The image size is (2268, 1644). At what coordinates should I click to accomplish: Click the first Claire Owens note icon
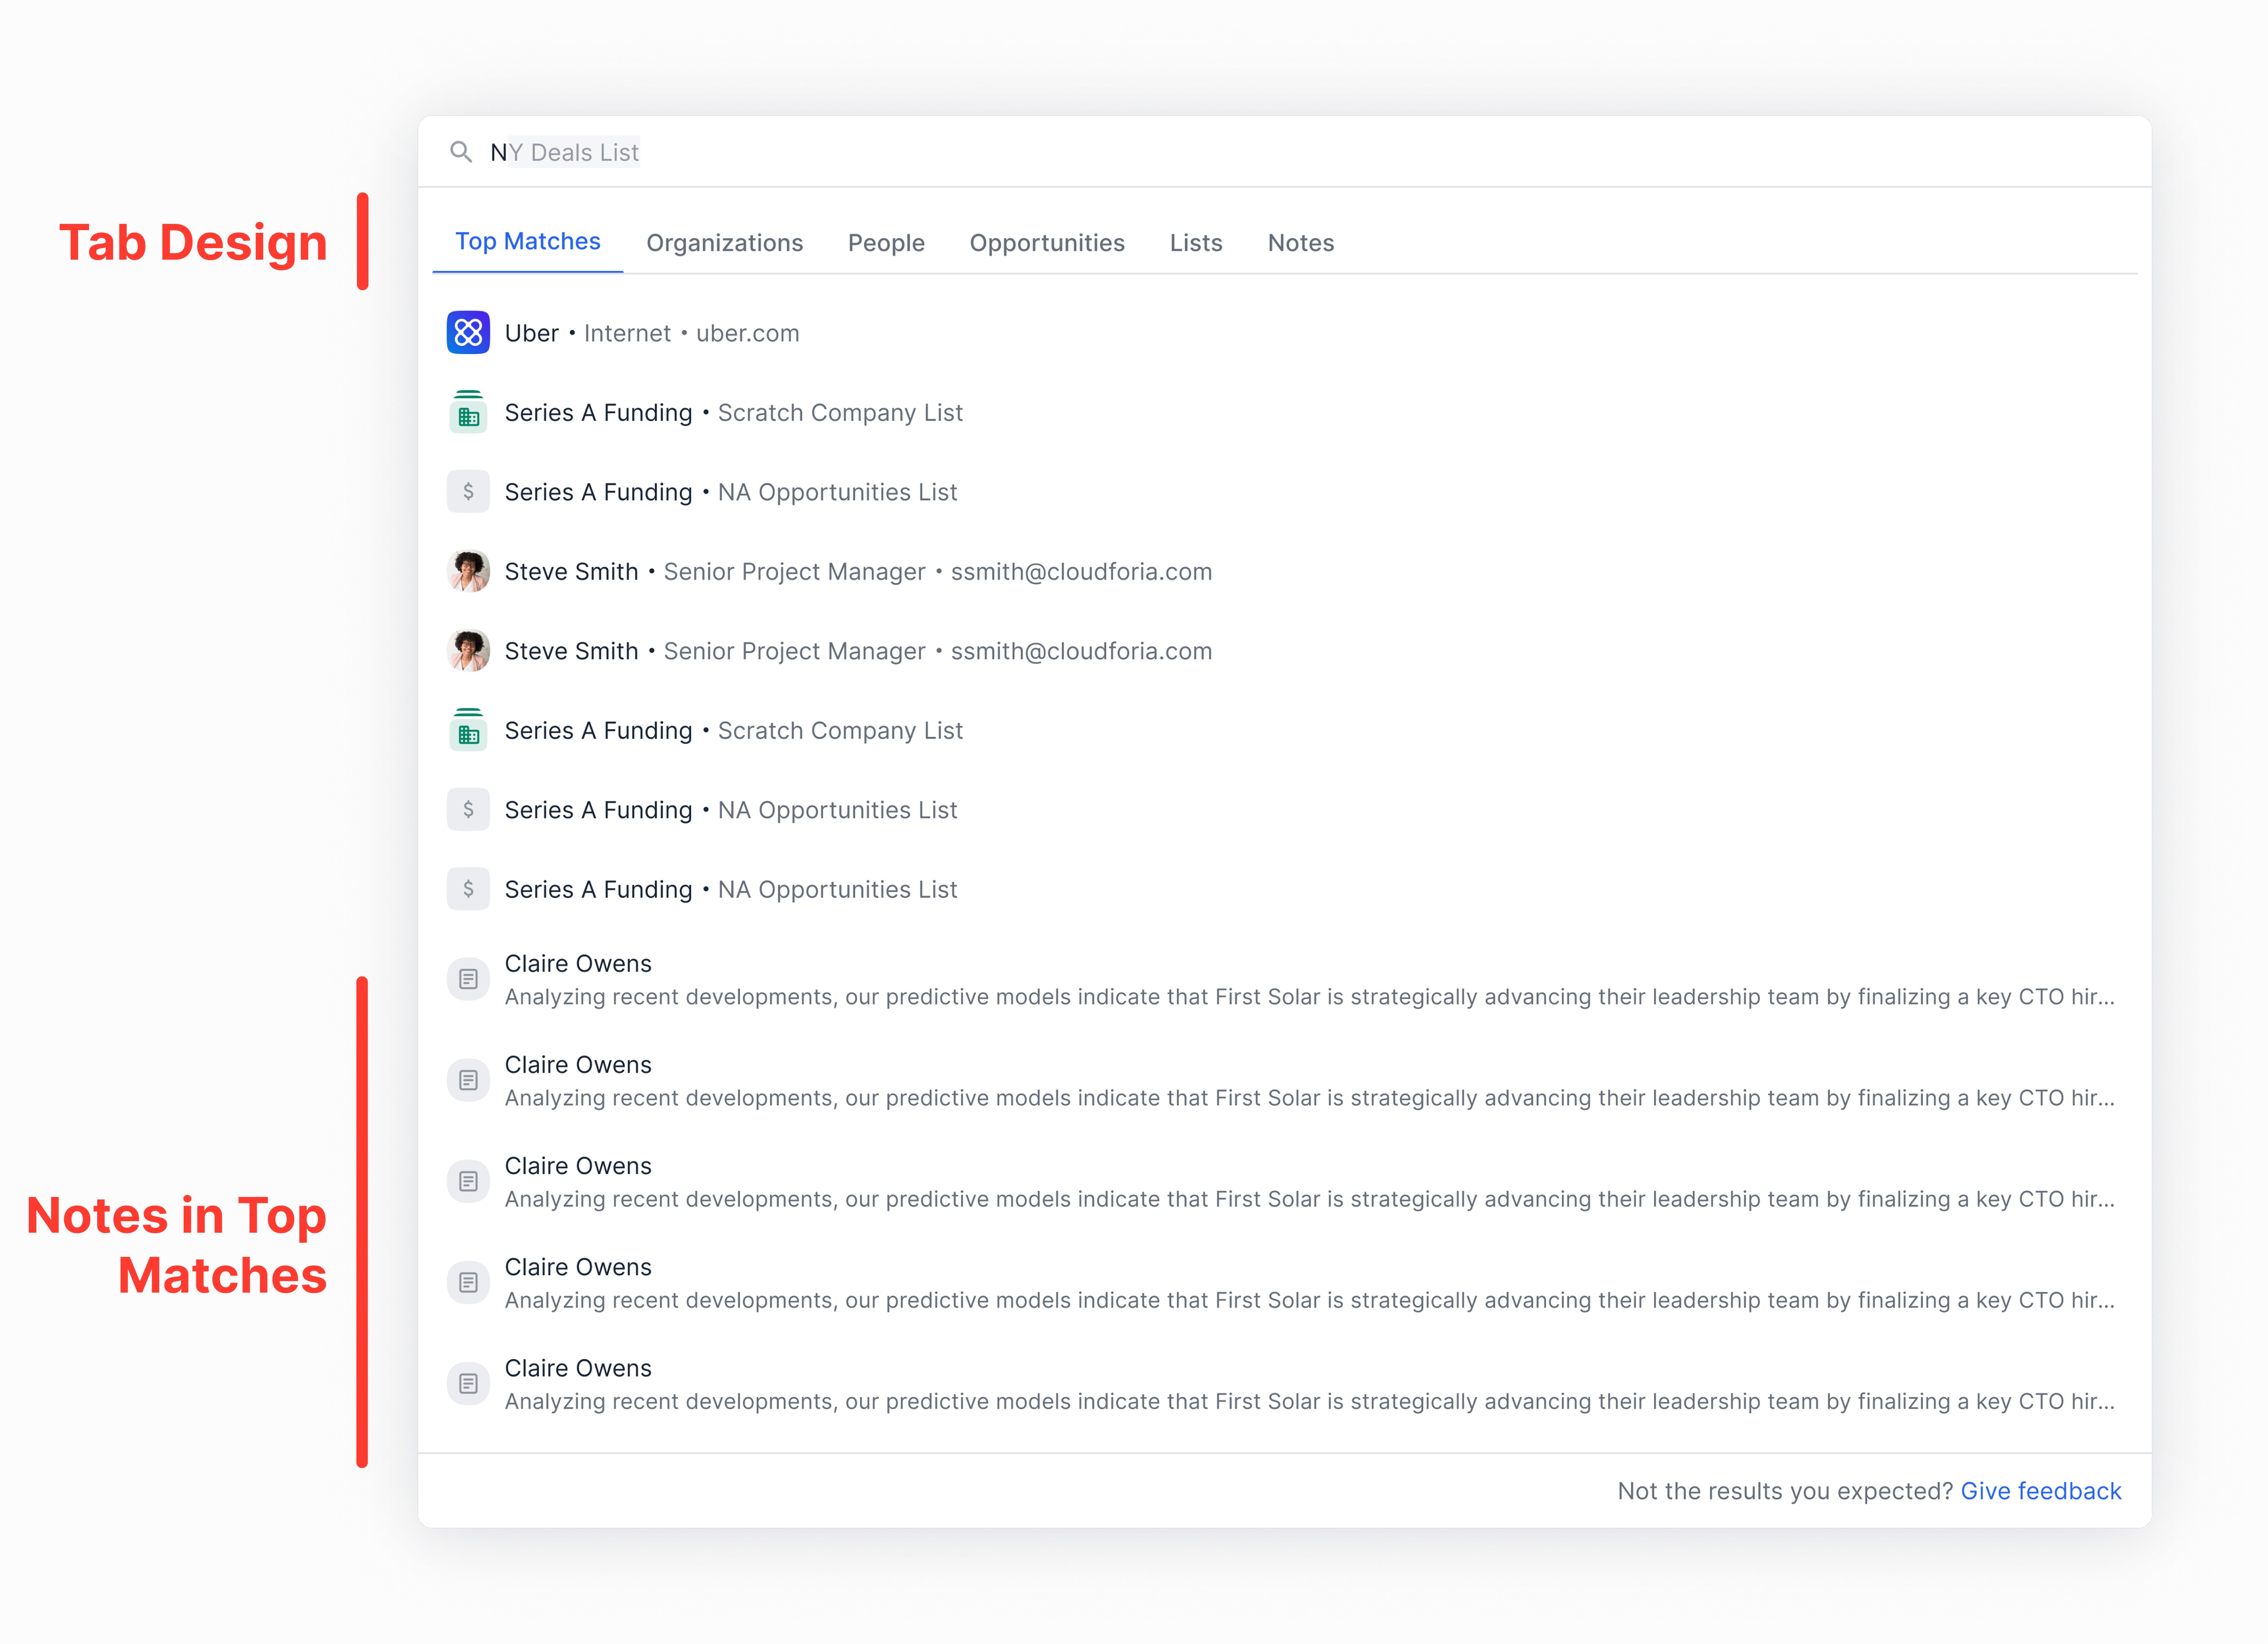[x=468, y=980]
